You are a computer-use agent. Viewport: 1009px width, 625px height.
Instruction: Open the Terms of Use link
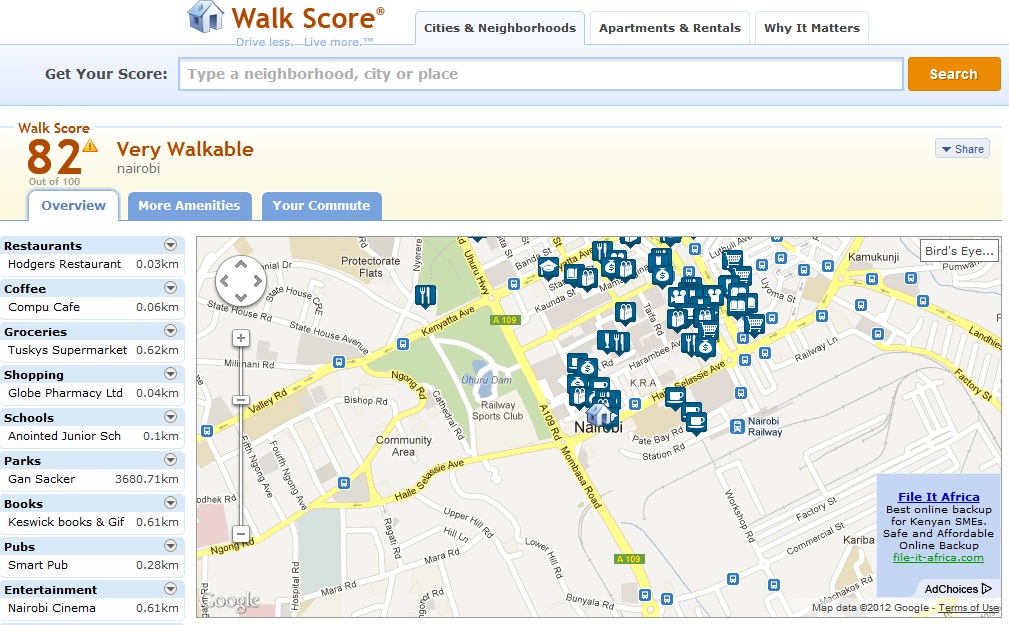pyautogui.click(x=969, y=608)
